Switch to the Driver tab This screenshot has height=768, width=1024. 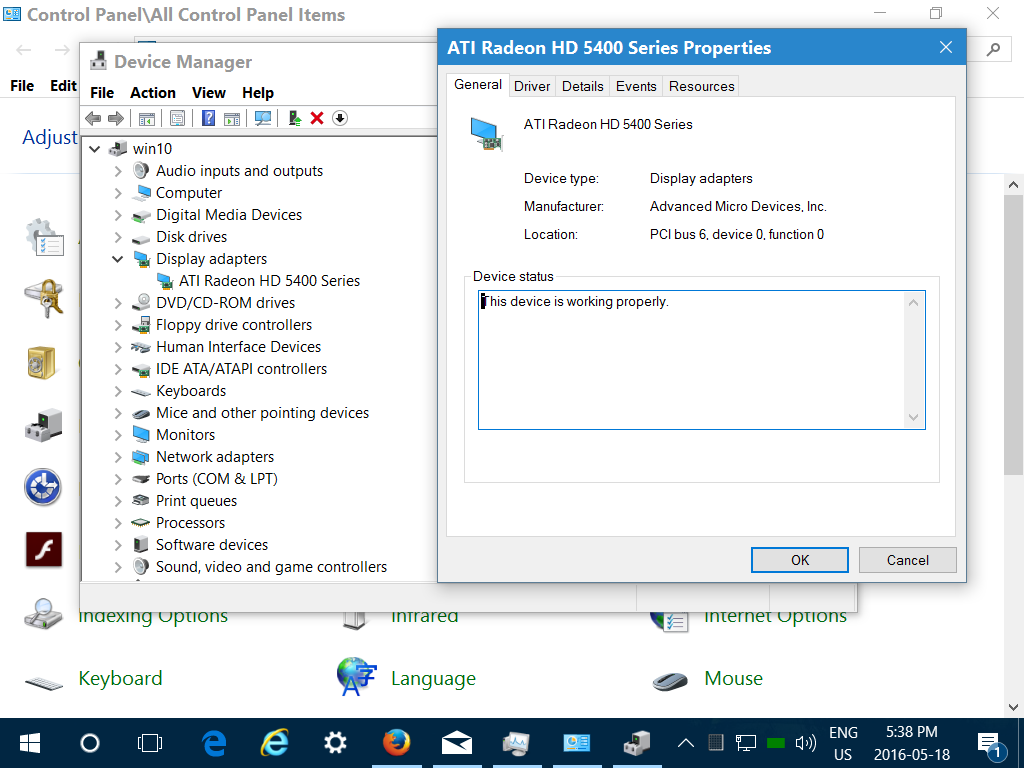pyautogui.click(x=532, y=86)
